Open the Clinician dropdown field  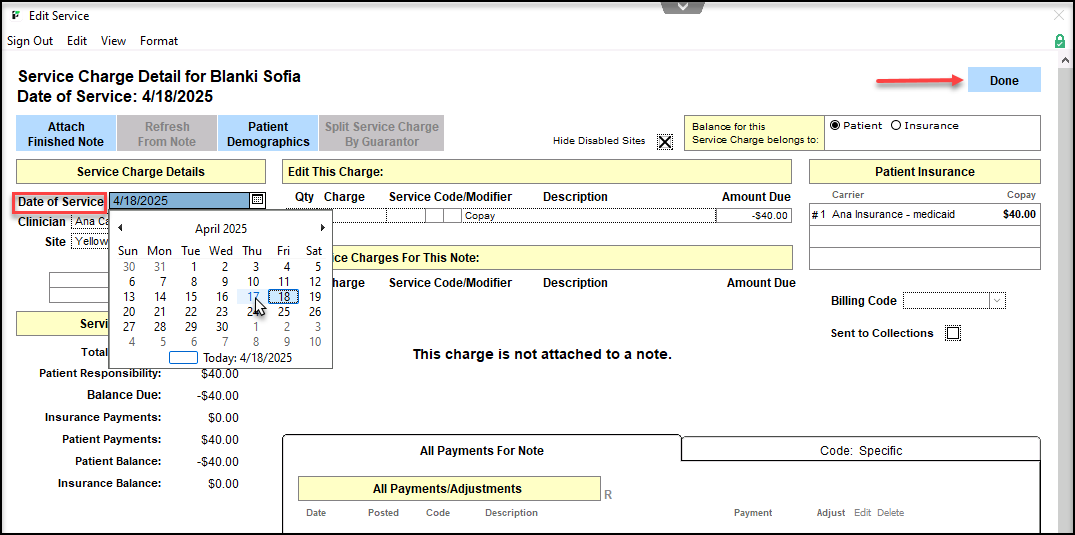coord(90,222)
